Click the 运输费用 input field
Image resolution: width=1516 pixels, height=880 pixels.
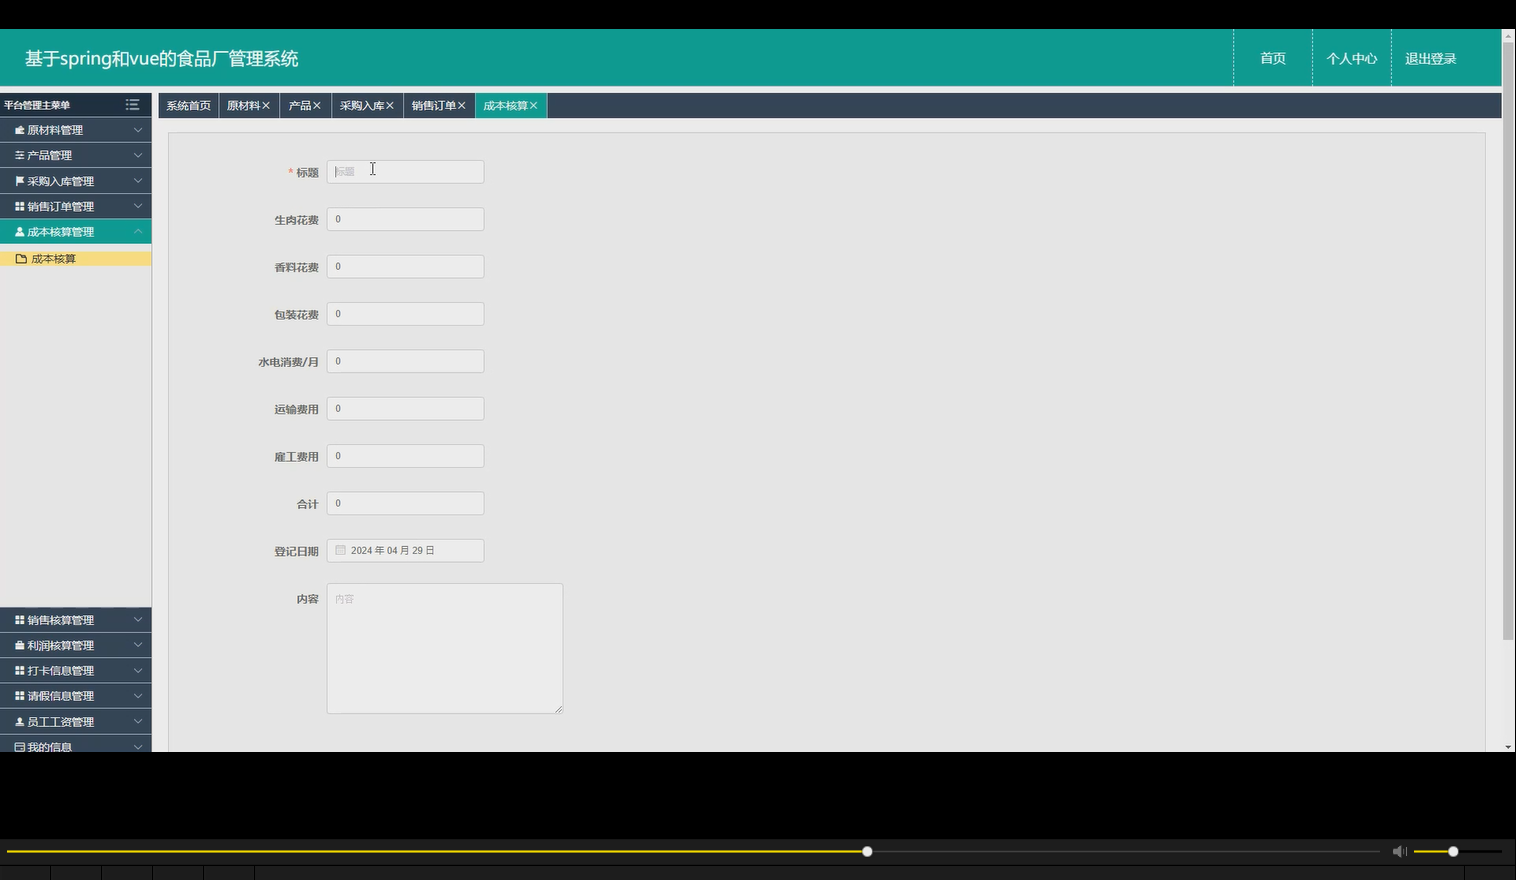tap(405, 408)
